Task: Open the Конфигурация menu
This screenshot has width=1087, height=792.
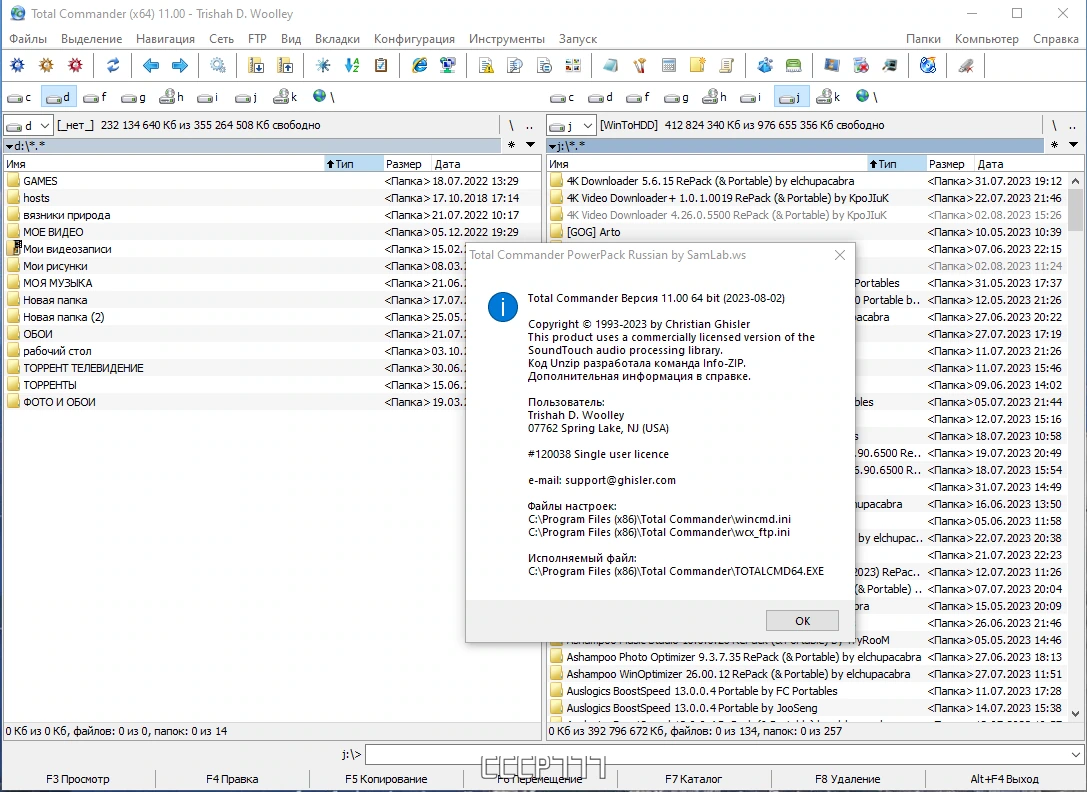Action: pyautogui.click(x=414, y=39)
